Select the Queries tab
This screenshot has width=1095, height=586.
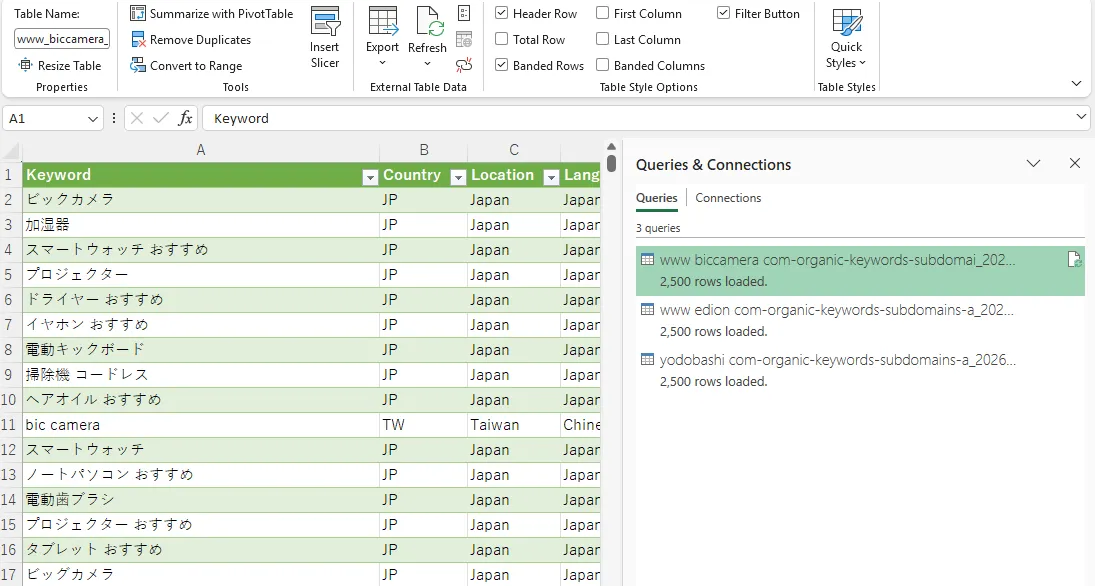pos(656,198)
